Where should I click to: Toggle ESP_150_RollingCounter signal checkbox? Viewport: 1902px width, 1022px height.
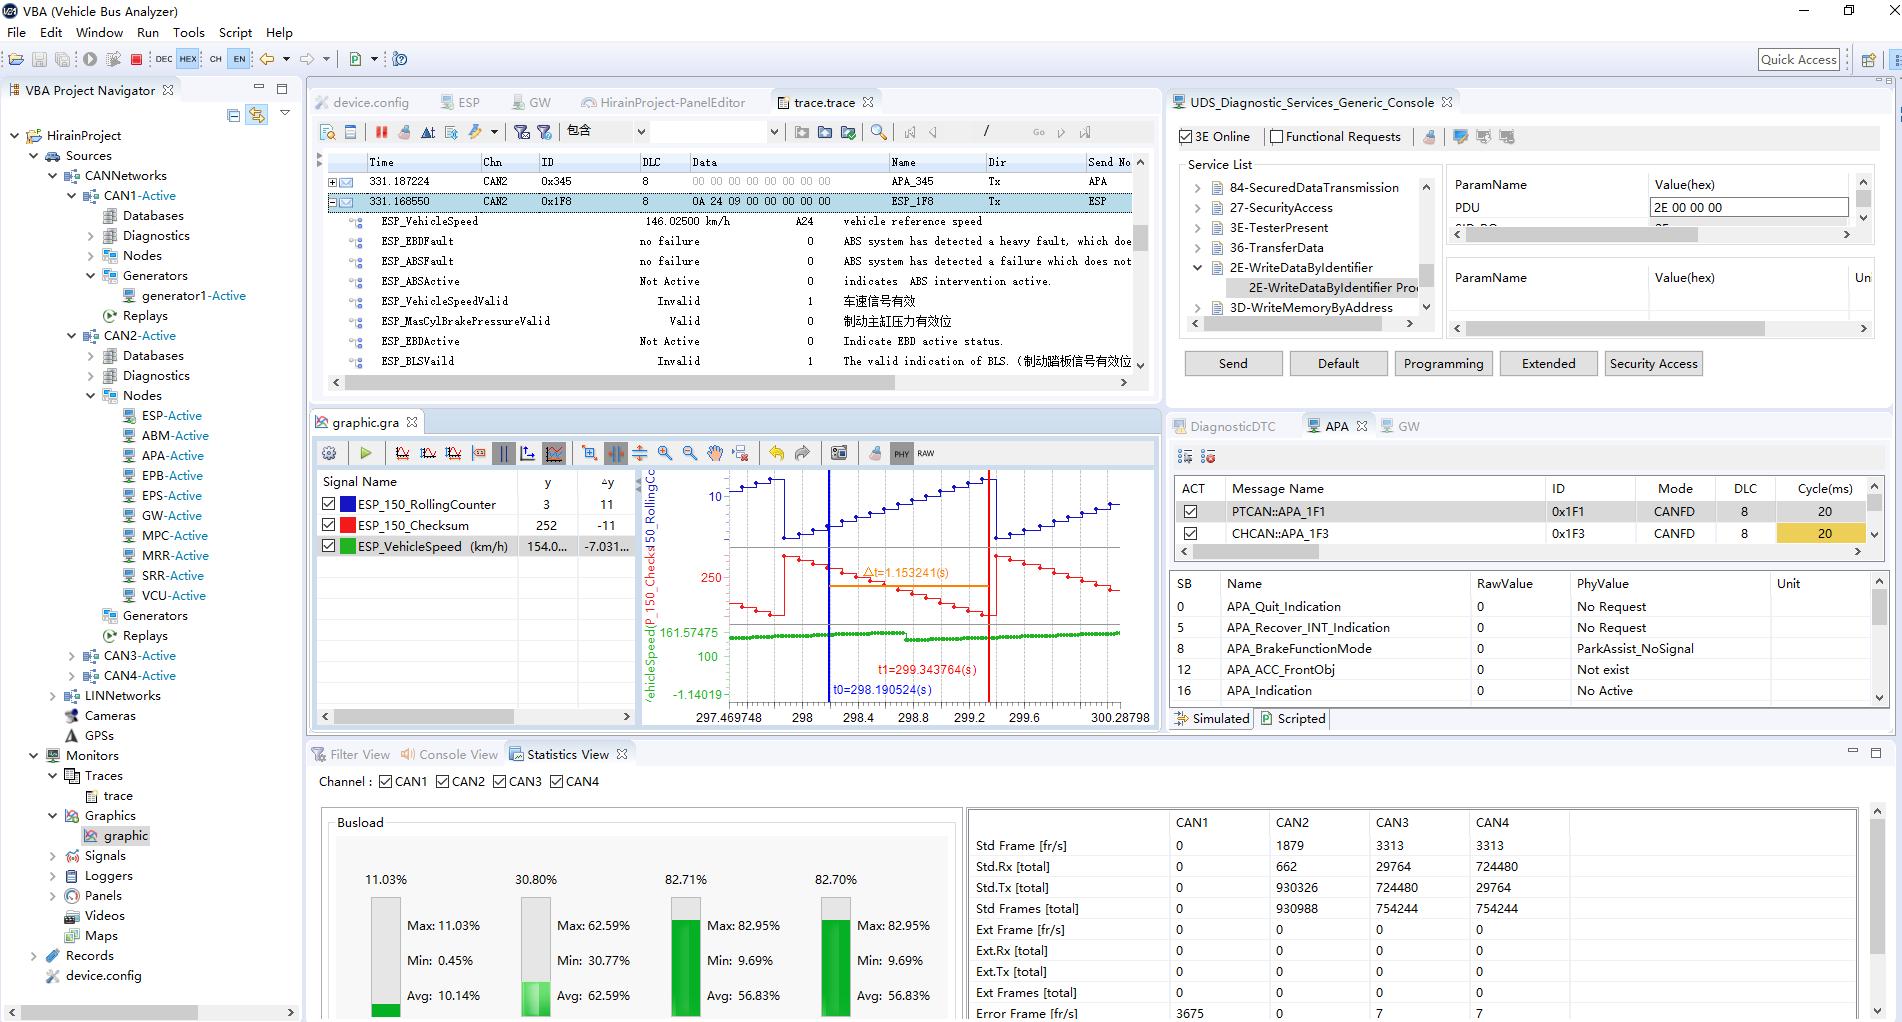coord(329,504)
